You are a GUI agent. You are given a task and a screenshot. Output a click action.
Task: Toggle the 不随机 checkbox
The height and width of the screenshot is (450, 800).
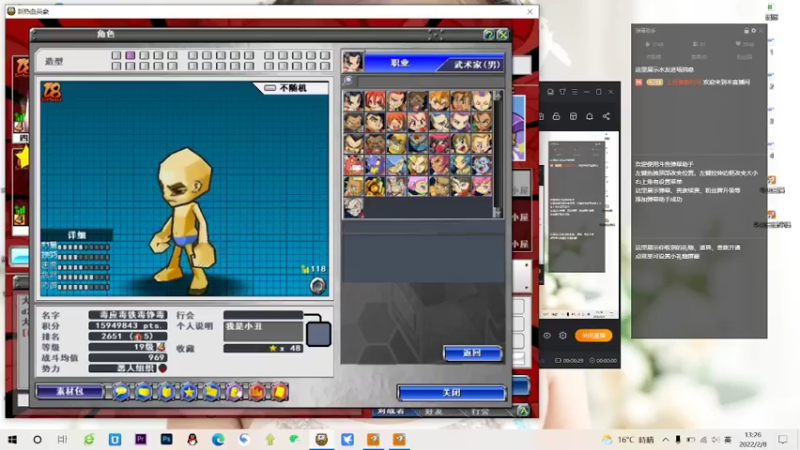pyautogui.click(x=270, y=88)
